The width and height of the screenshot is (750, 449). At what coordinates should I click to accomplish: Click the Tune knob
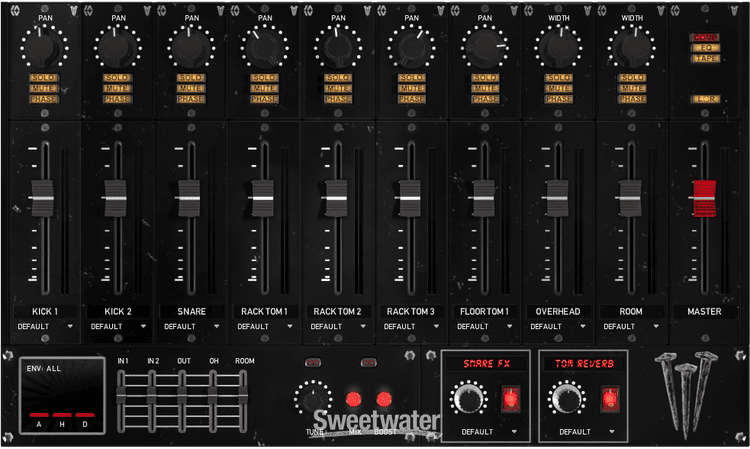click(x=313, y=401)
